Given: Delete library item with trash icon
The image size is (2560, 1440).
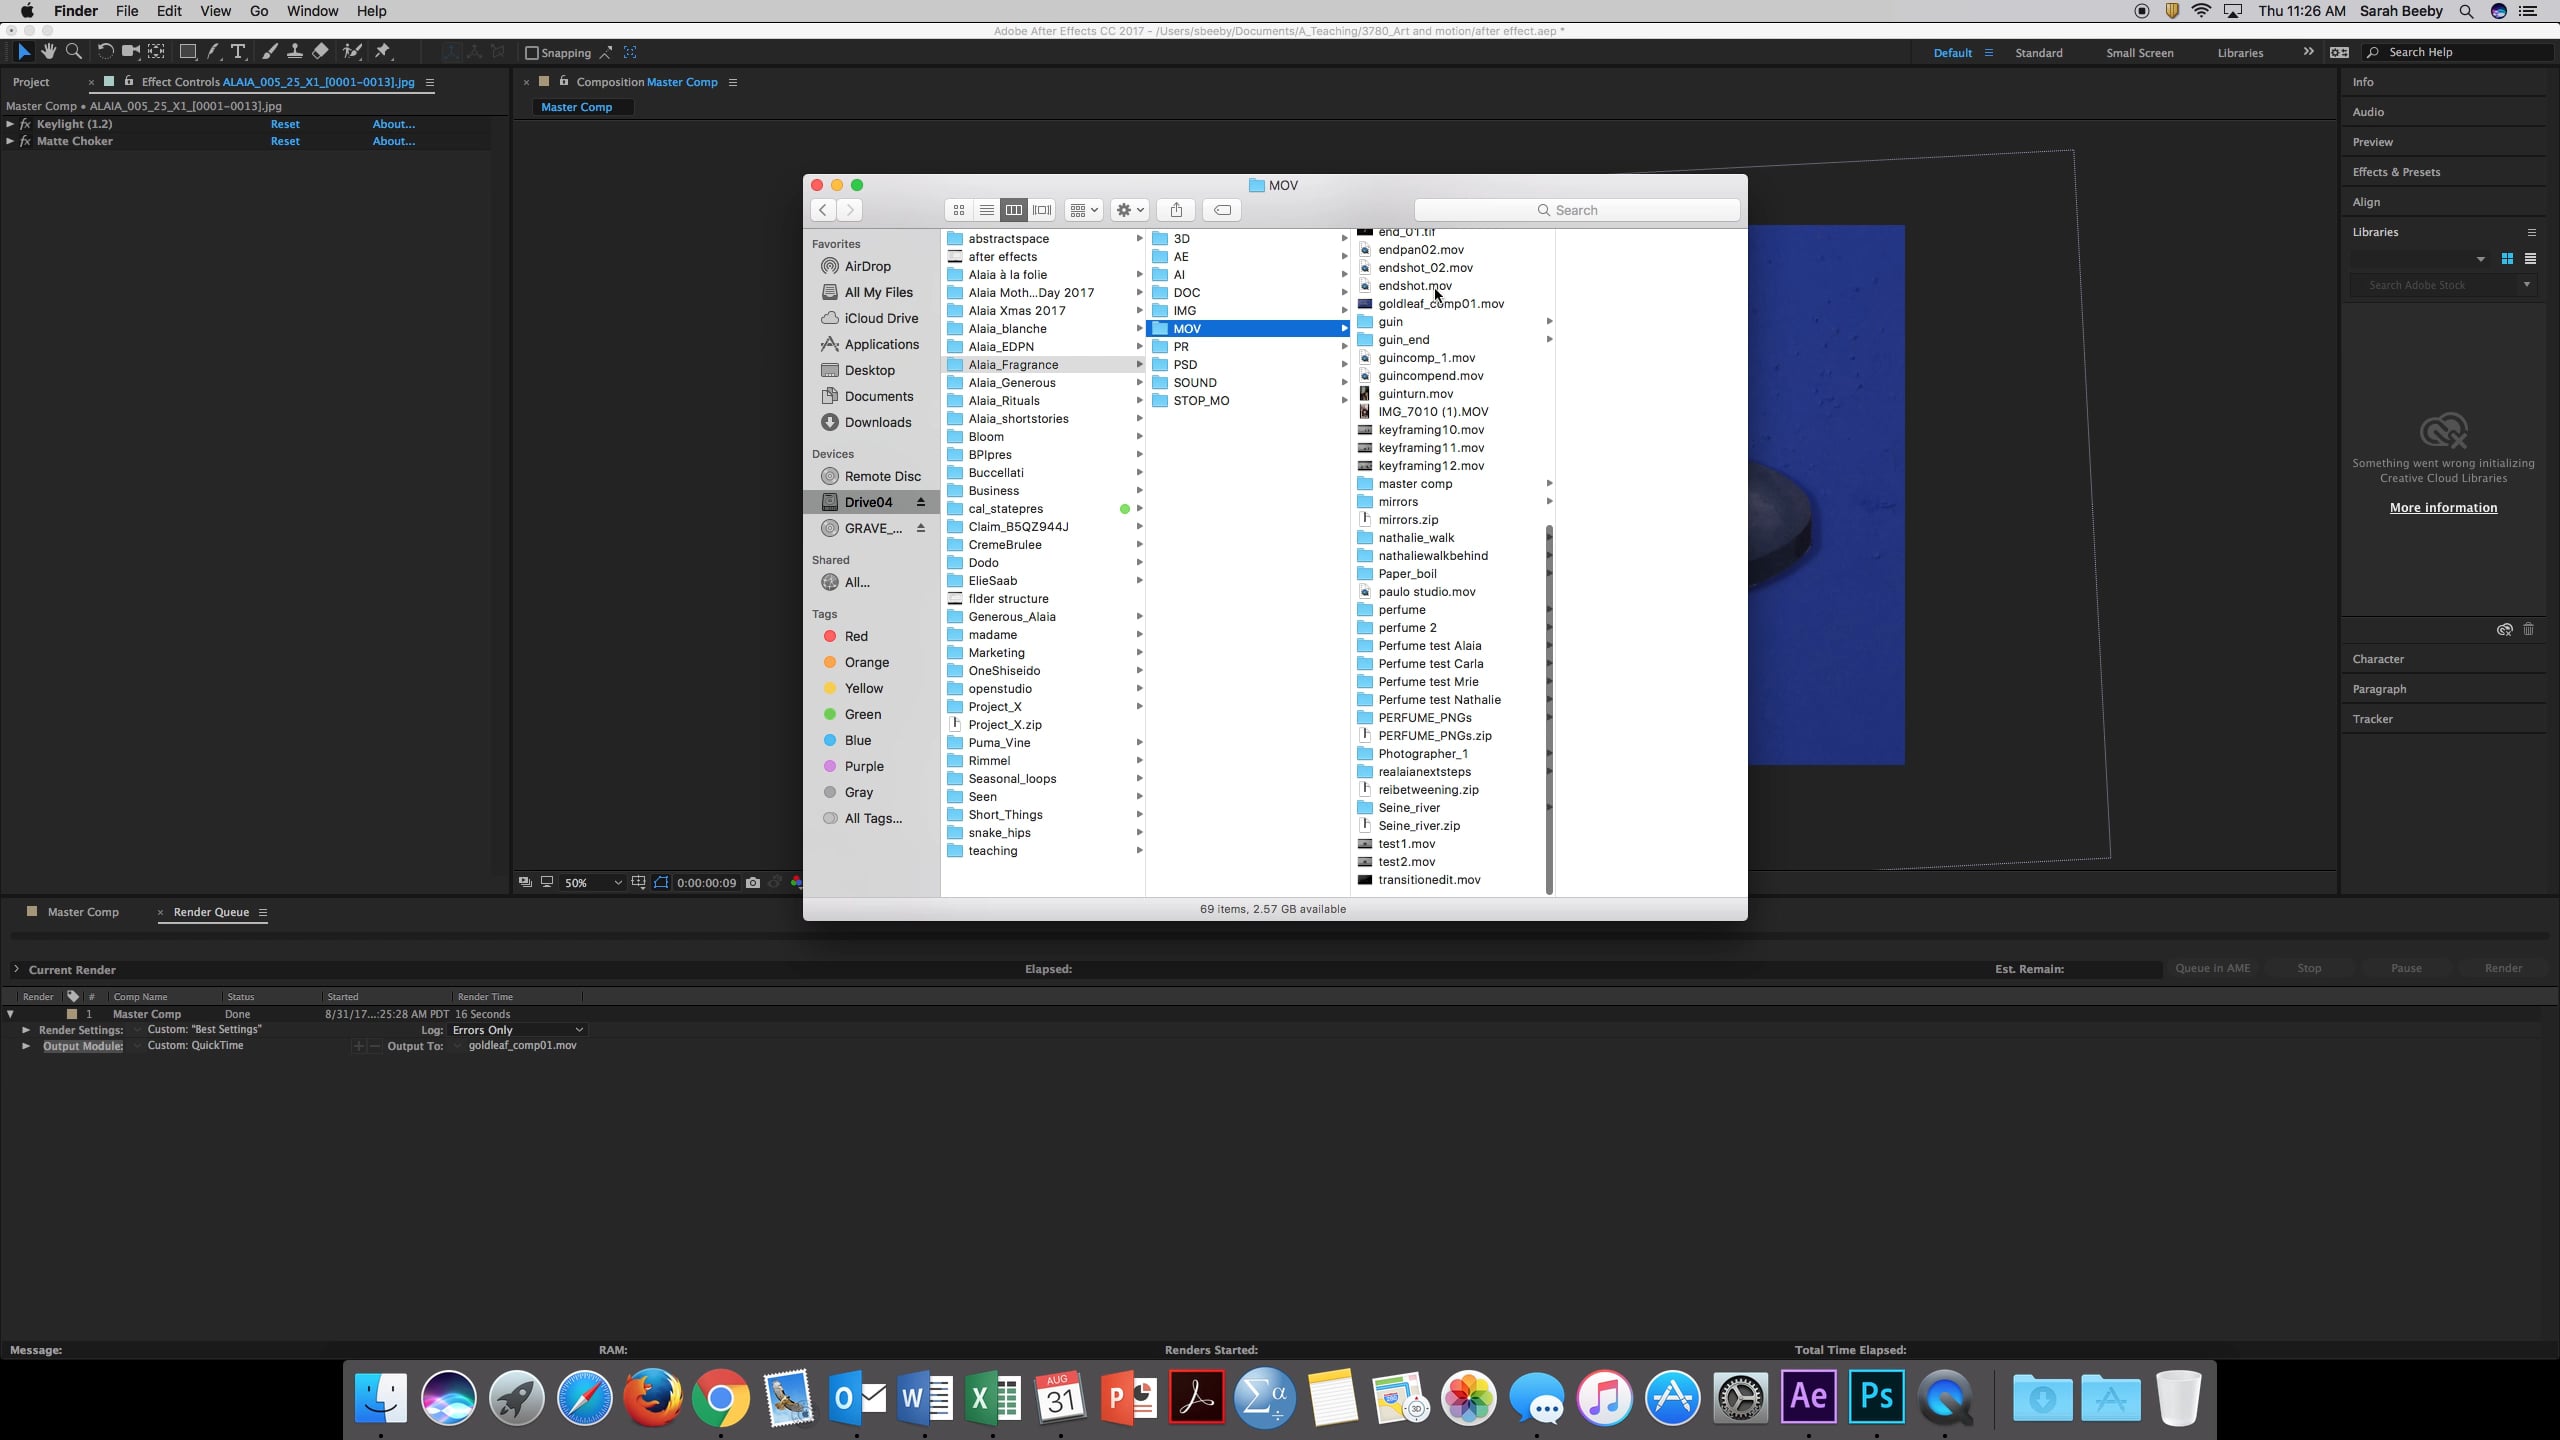Looking at the screenshot, I should 2528,629.
